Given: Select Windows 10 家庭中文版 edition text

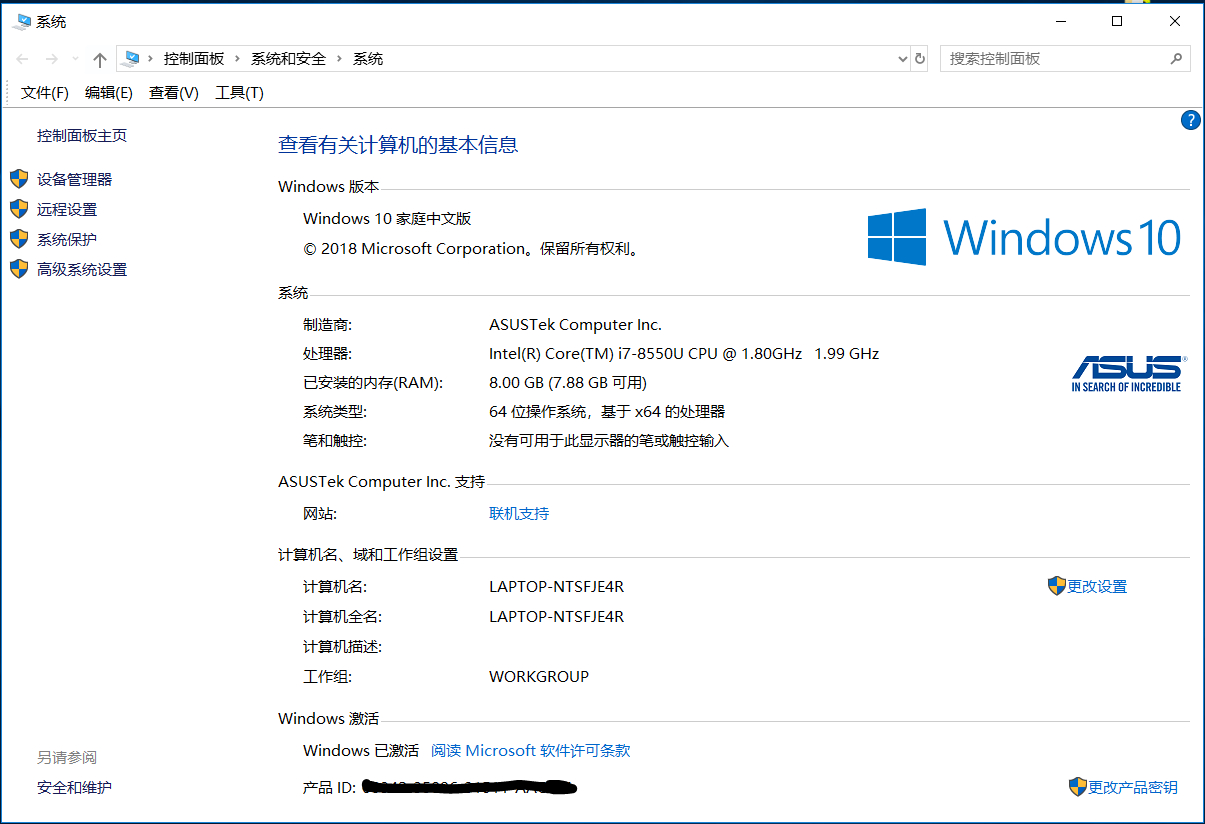Looking at the screenshot, I should (387, 219).
